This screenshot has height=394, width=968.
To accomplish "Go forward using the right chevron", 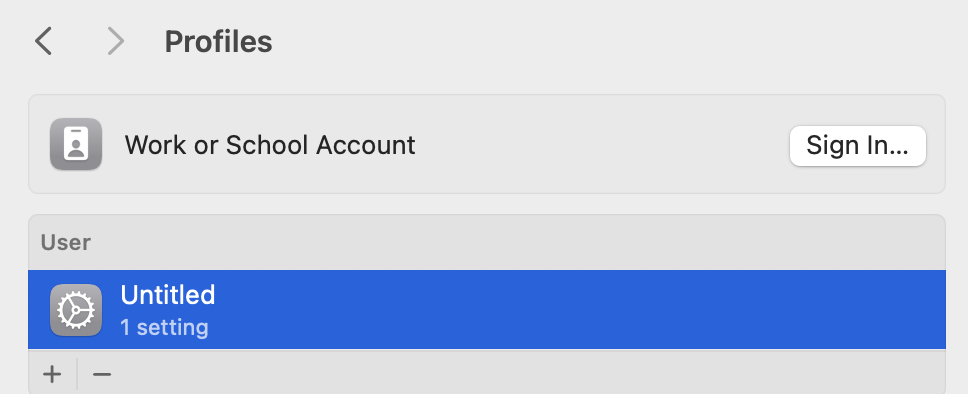I will [x=116, y=41].
